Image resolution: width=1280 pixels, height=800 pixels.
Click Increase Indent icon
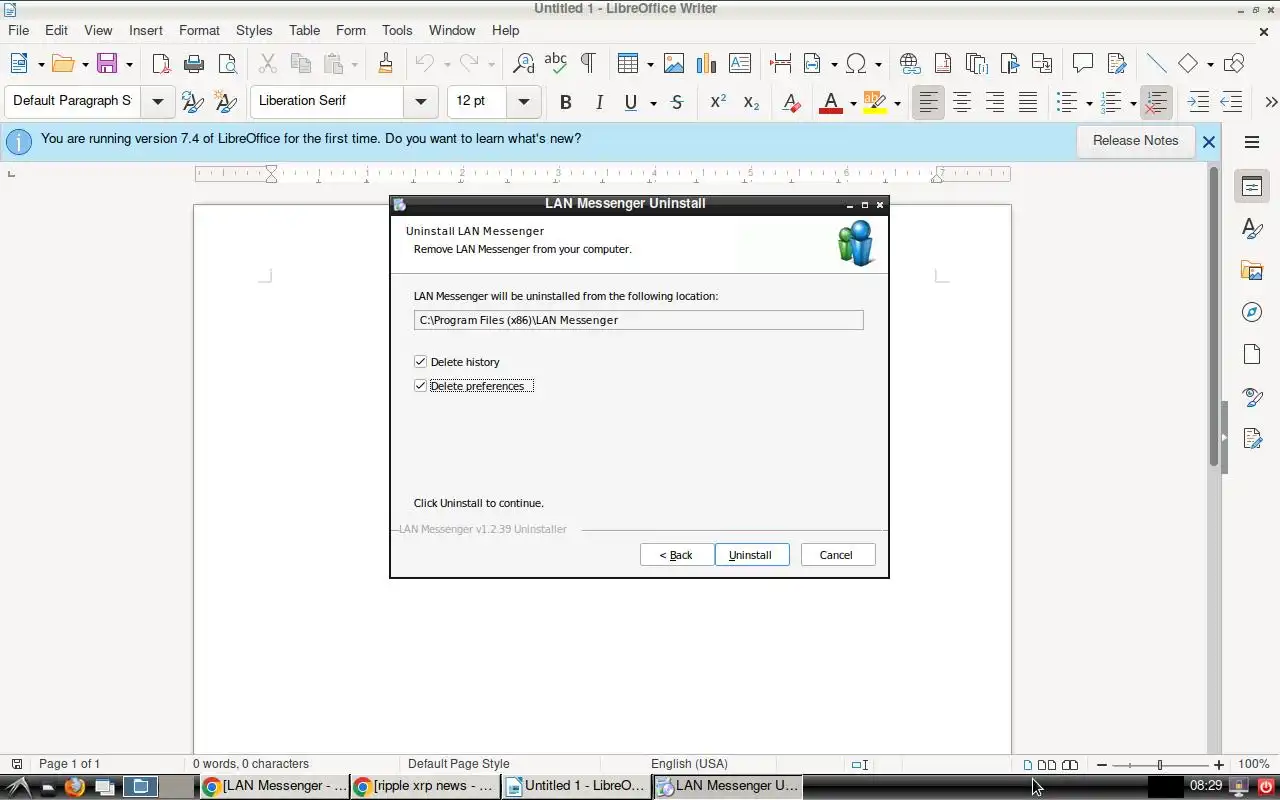click(x=1198, y=102)
